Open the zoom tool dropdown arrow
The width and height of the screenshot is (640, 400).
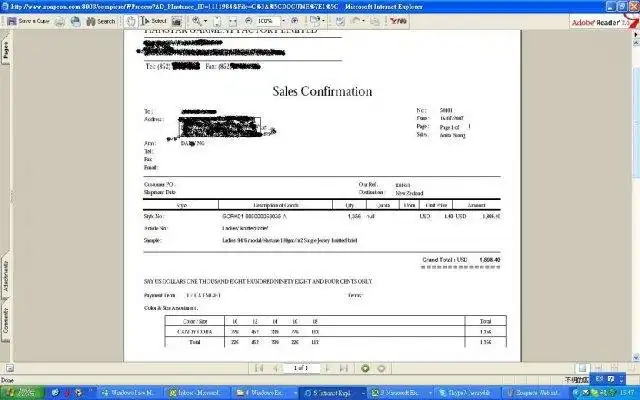tap(205, 21)
